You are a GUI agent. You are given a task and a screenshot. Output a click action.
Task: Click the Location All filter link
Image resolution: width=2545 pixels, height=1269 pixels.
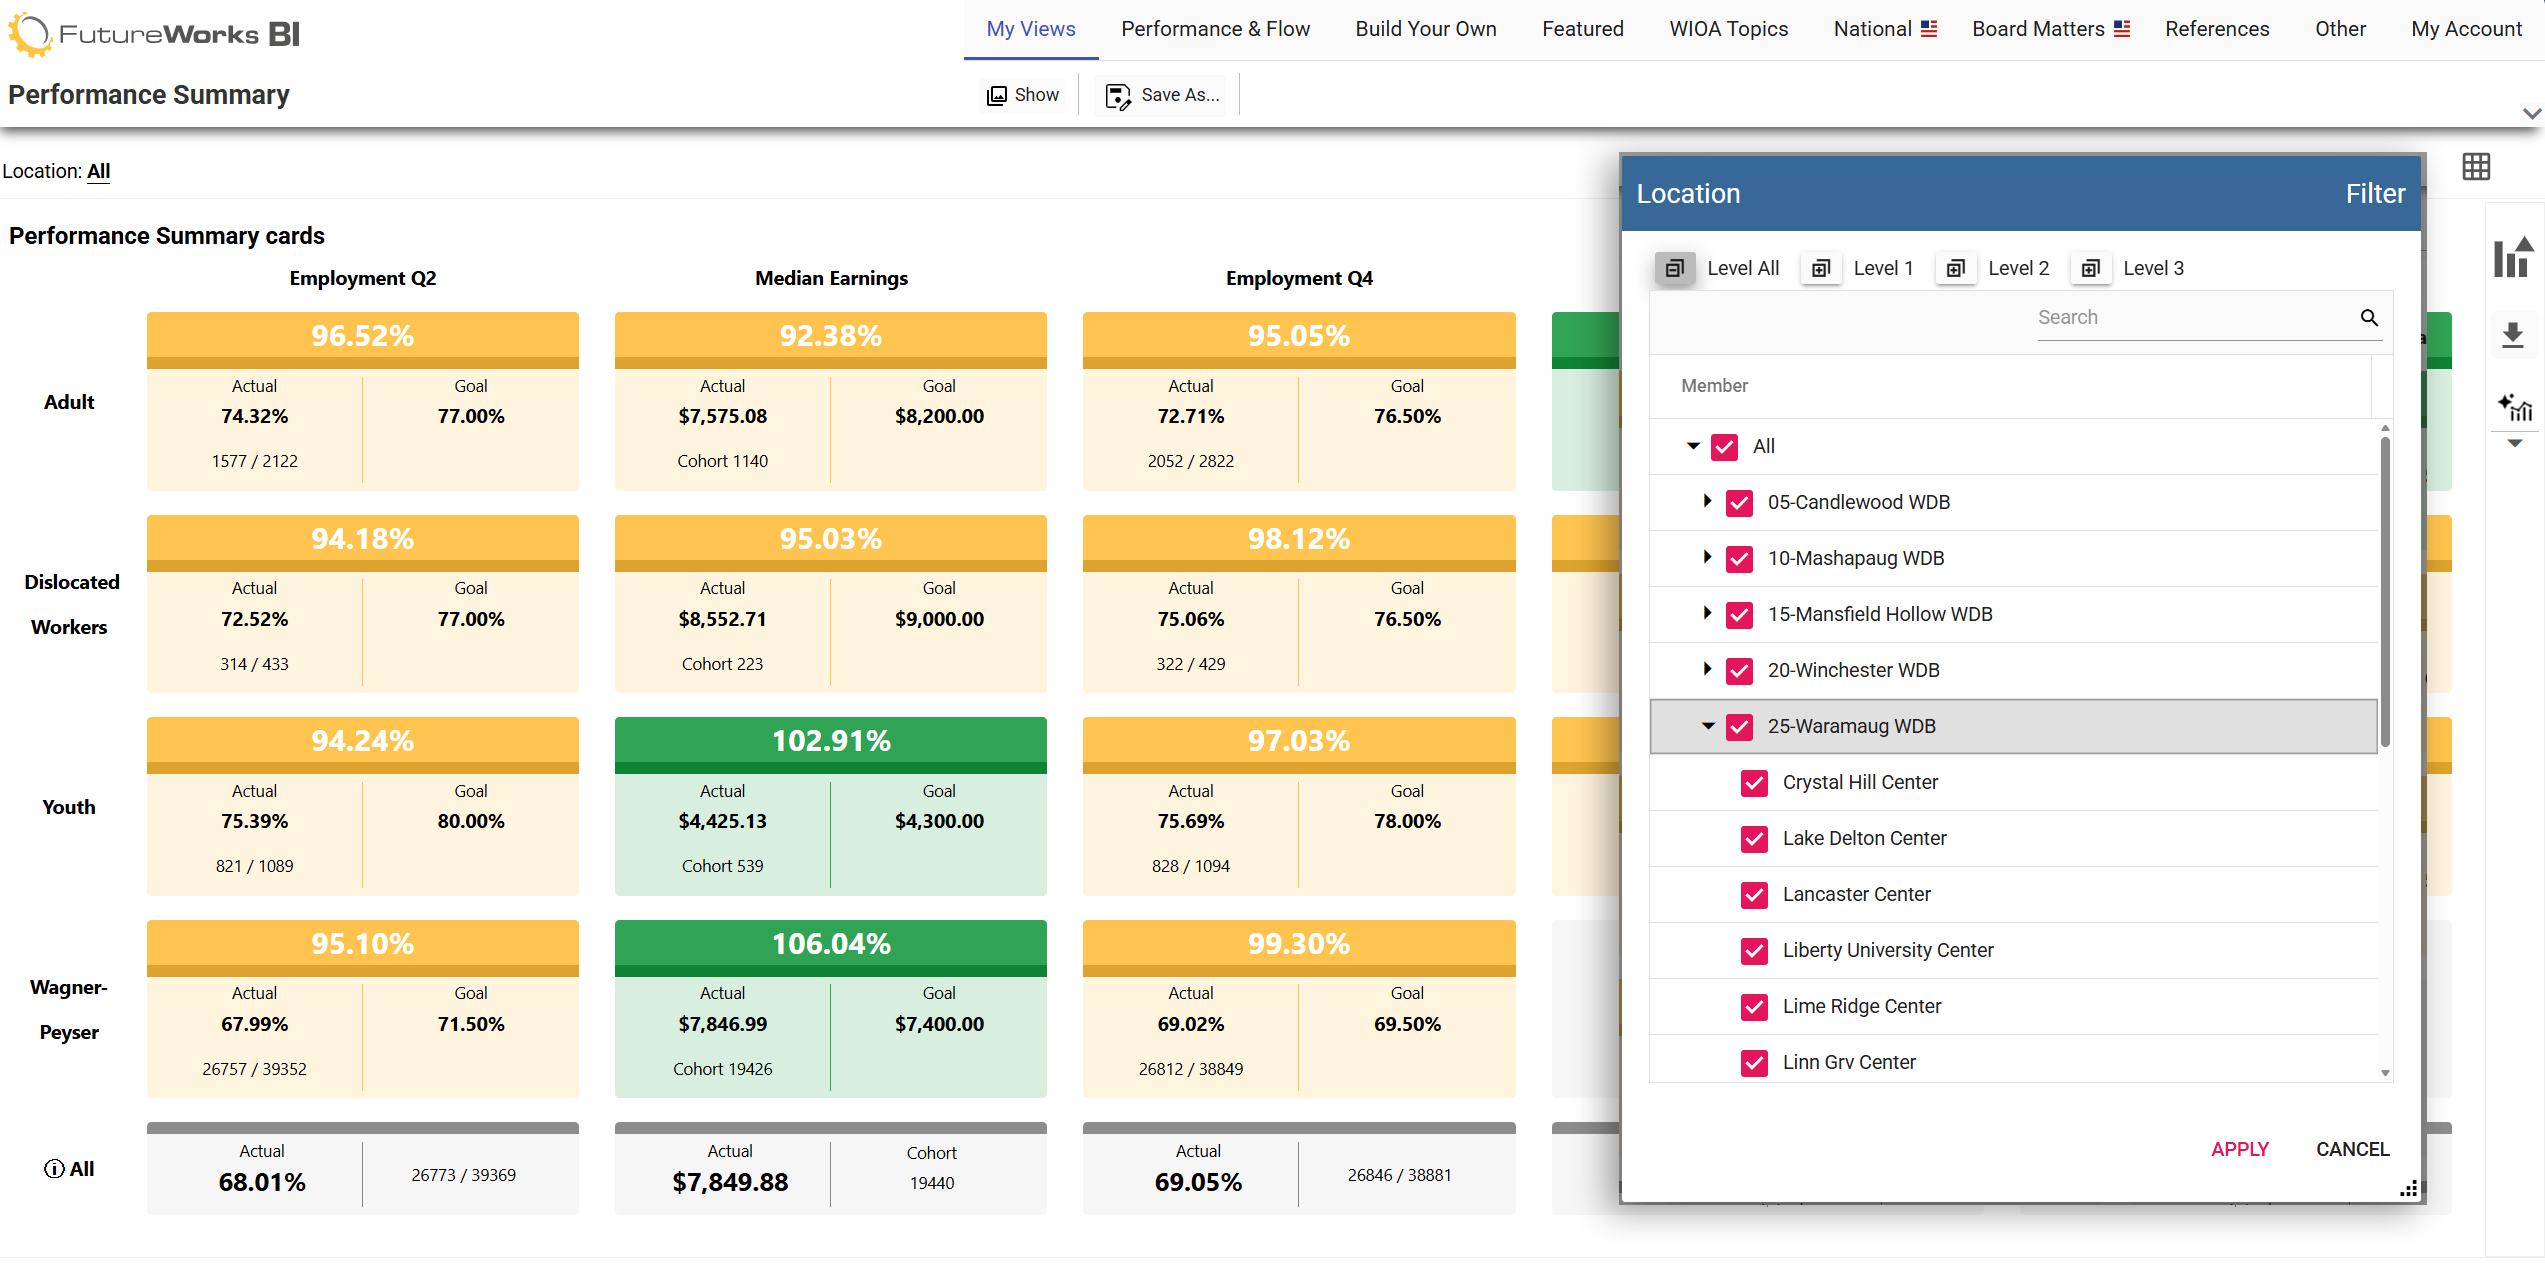point(99,171)
